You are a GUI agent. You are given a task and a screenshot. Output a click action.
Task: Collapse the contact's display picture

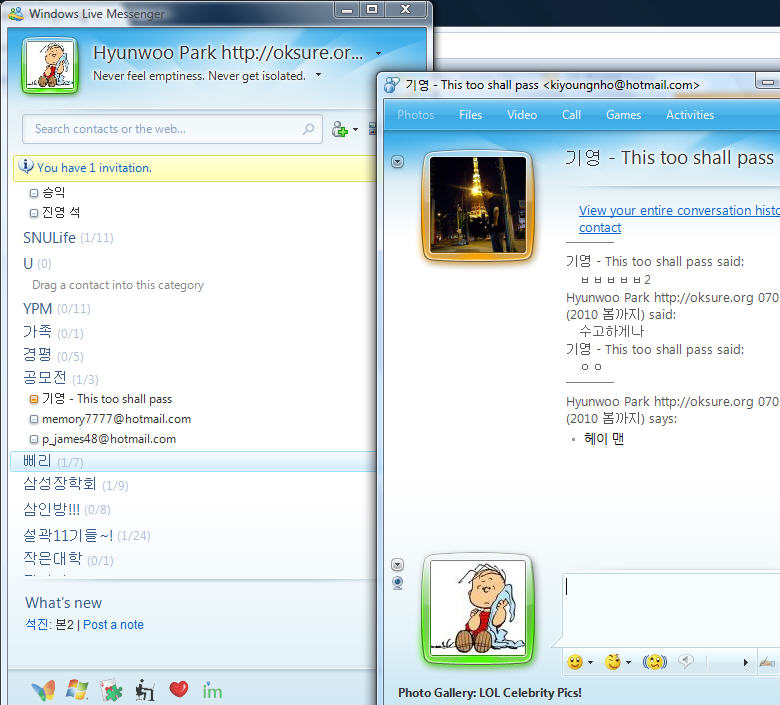[x=397, y=161]
